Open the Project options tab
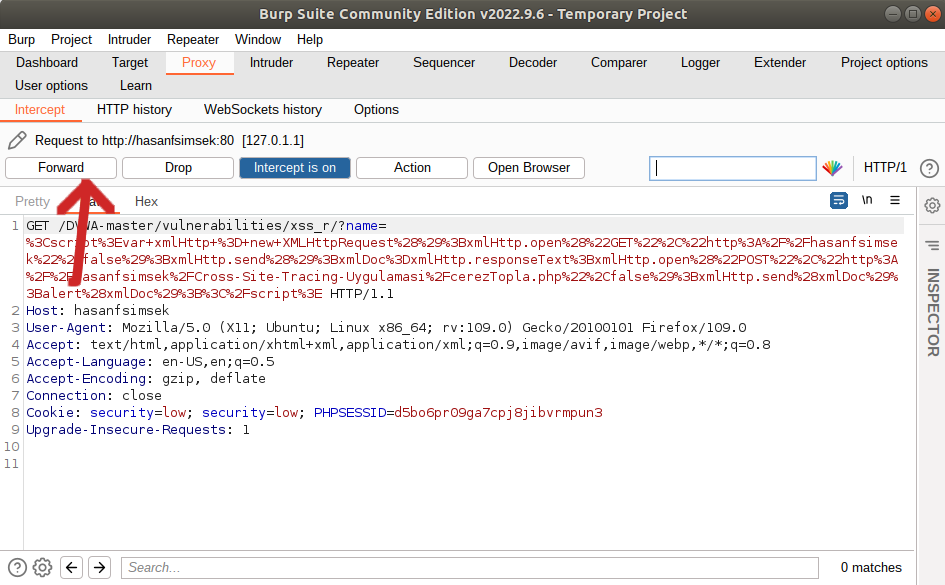 pyautogui.click(x=884, y=63)
